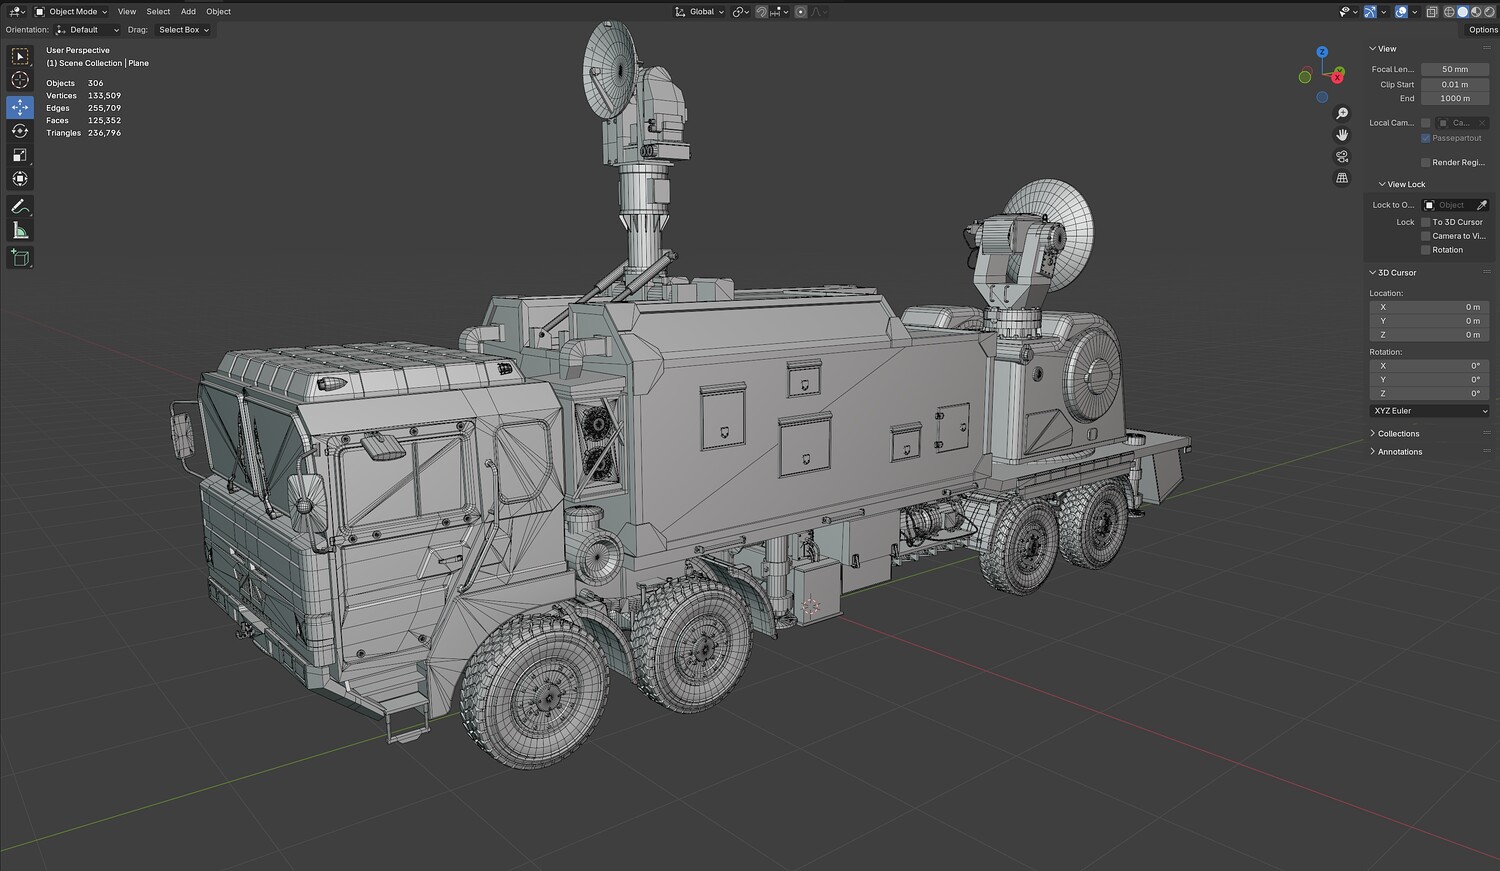The width and height of the screenshot is (1500, 871).
Task: Click the 3D Cursor Location Z field
Action: pyautogui.click(x=1429, y=335)
